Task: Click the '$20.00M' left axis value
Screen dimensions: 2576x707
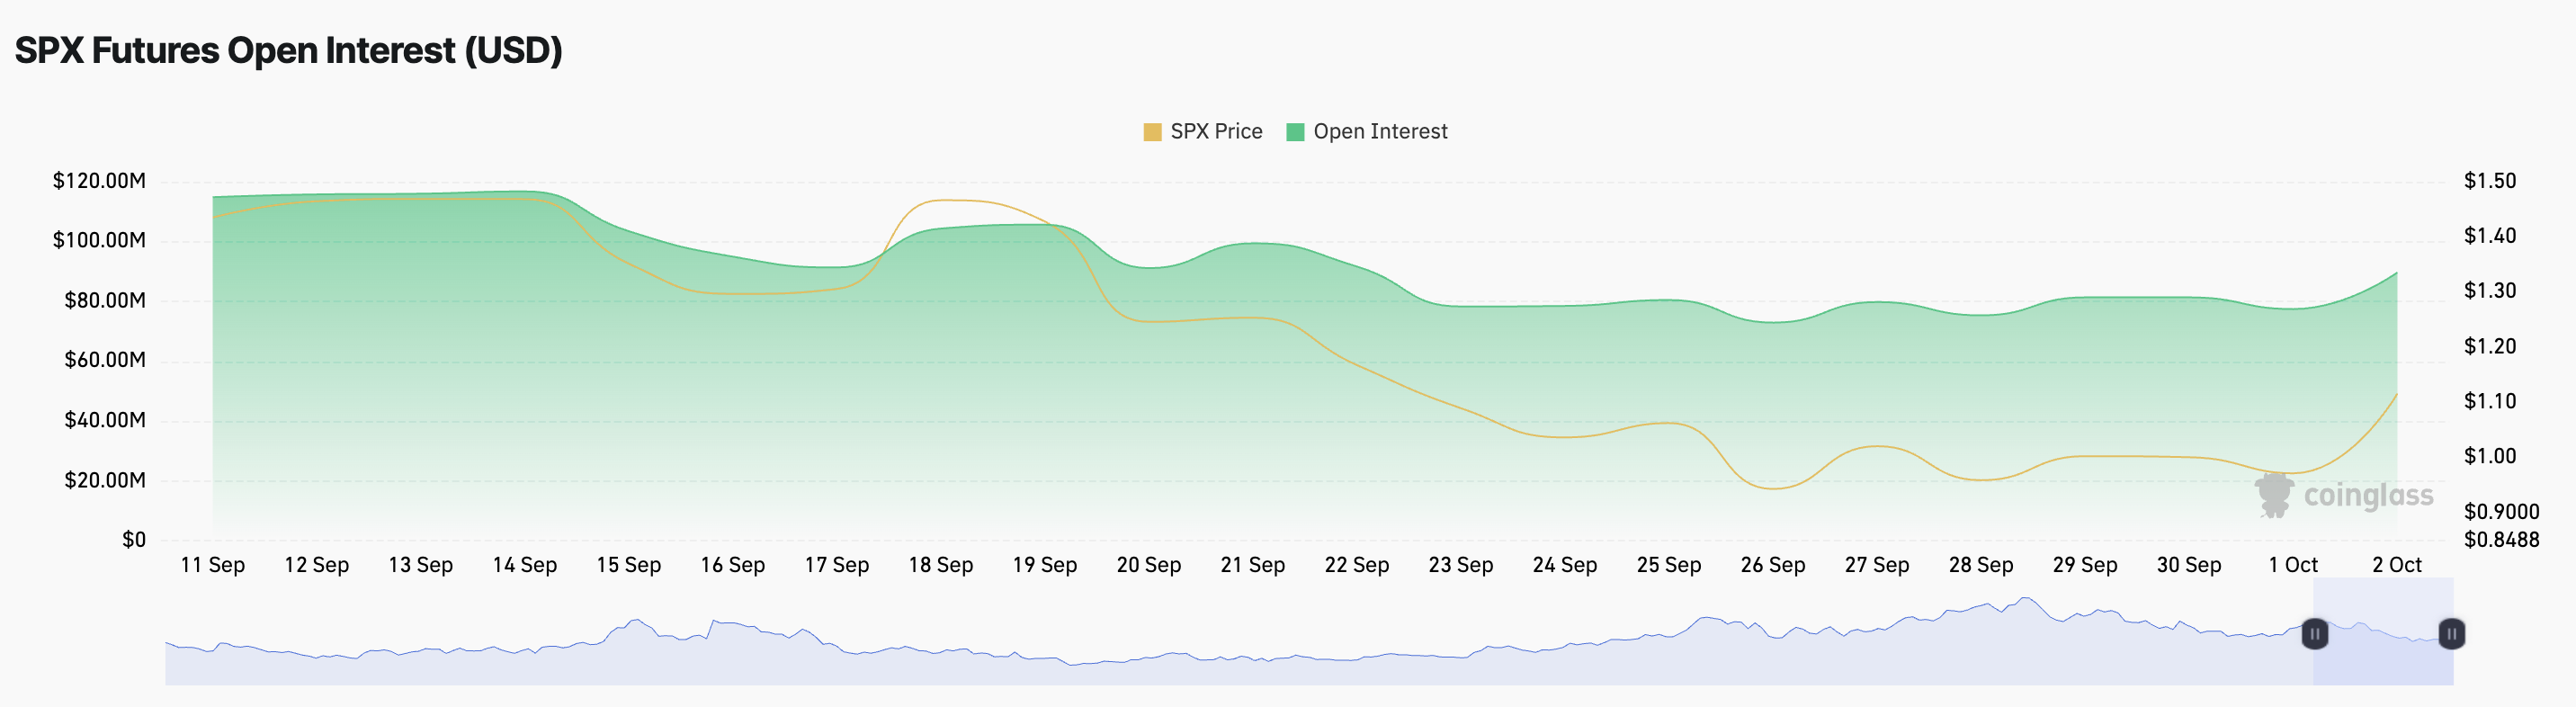Action: pos(105,480)
